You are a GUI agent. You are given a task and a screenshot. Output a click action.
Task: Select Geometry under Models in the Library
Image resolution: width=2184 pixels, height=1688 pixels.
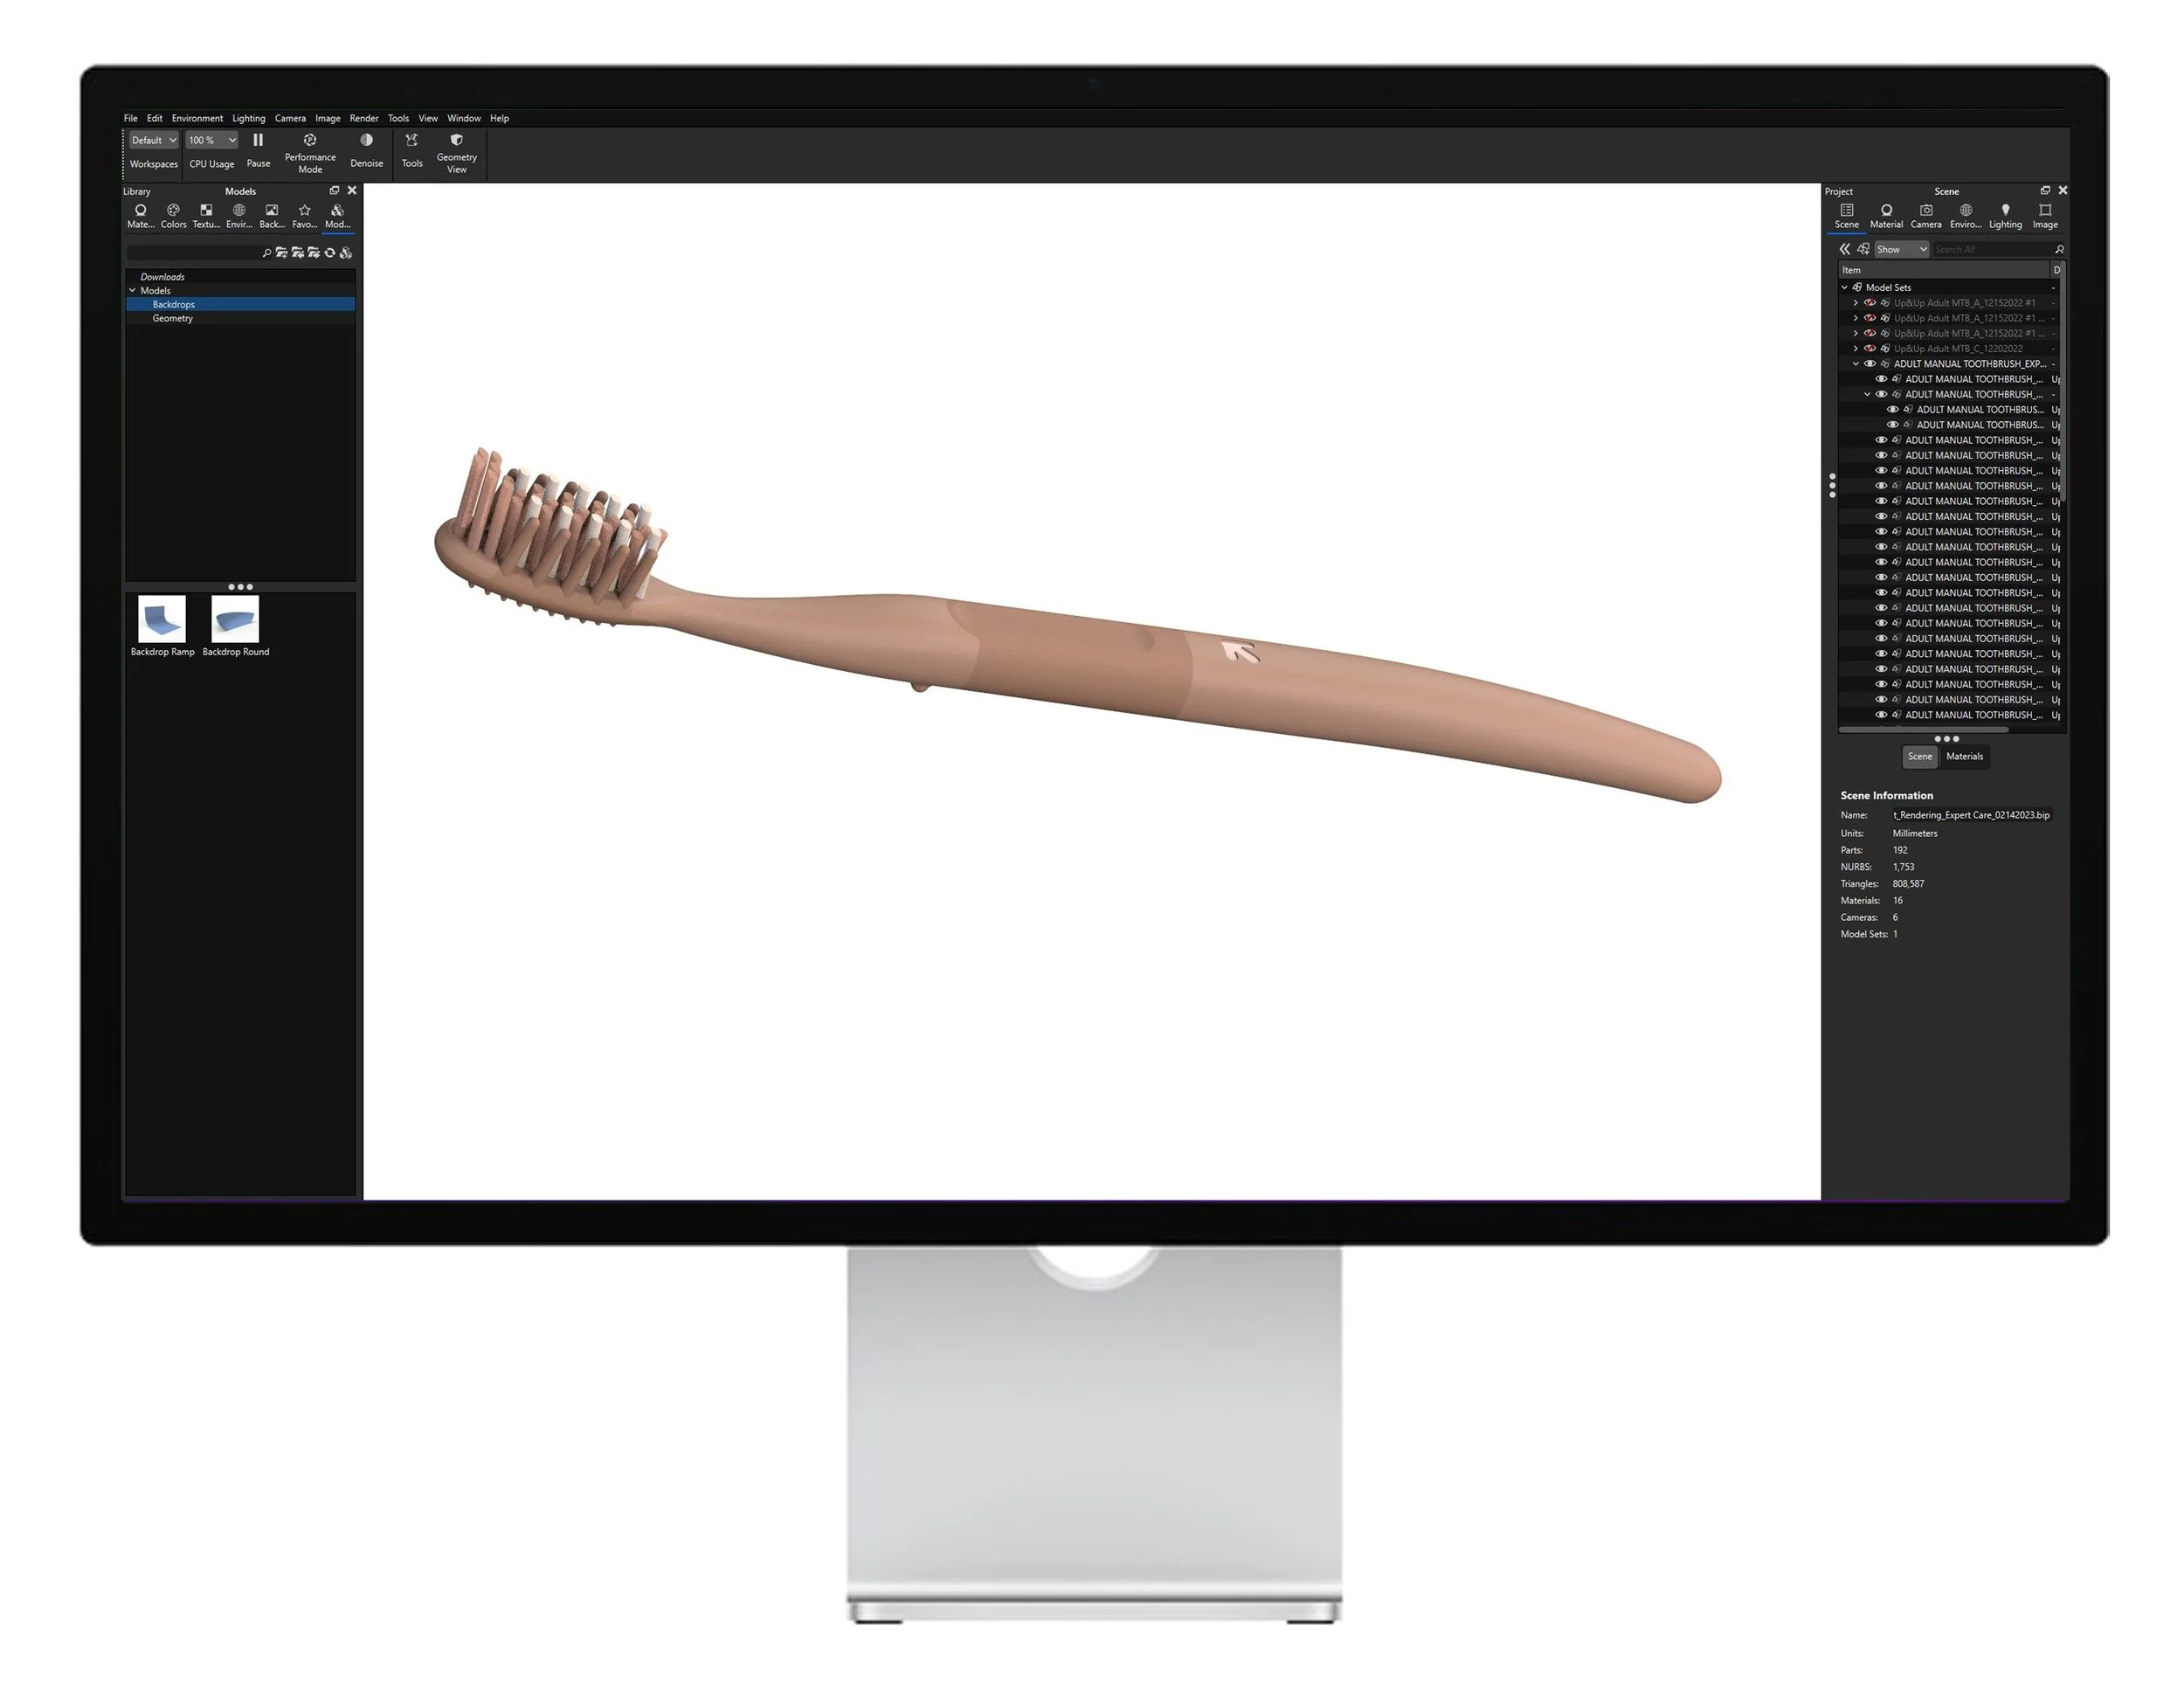pos(173,318)
